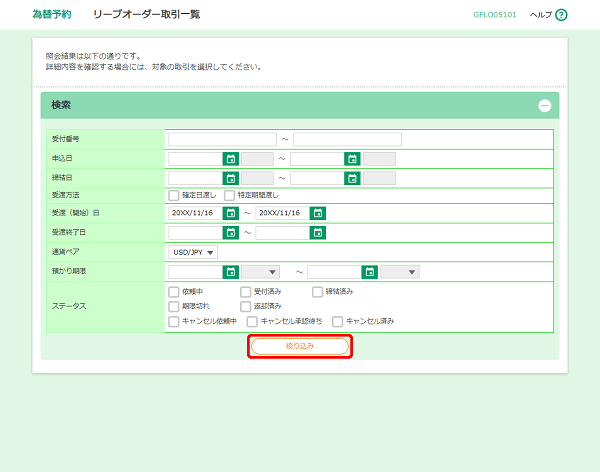Open calendar for 締結日 end date
The height and width of the screenshot is (472, 600).
tap(352, 178)
